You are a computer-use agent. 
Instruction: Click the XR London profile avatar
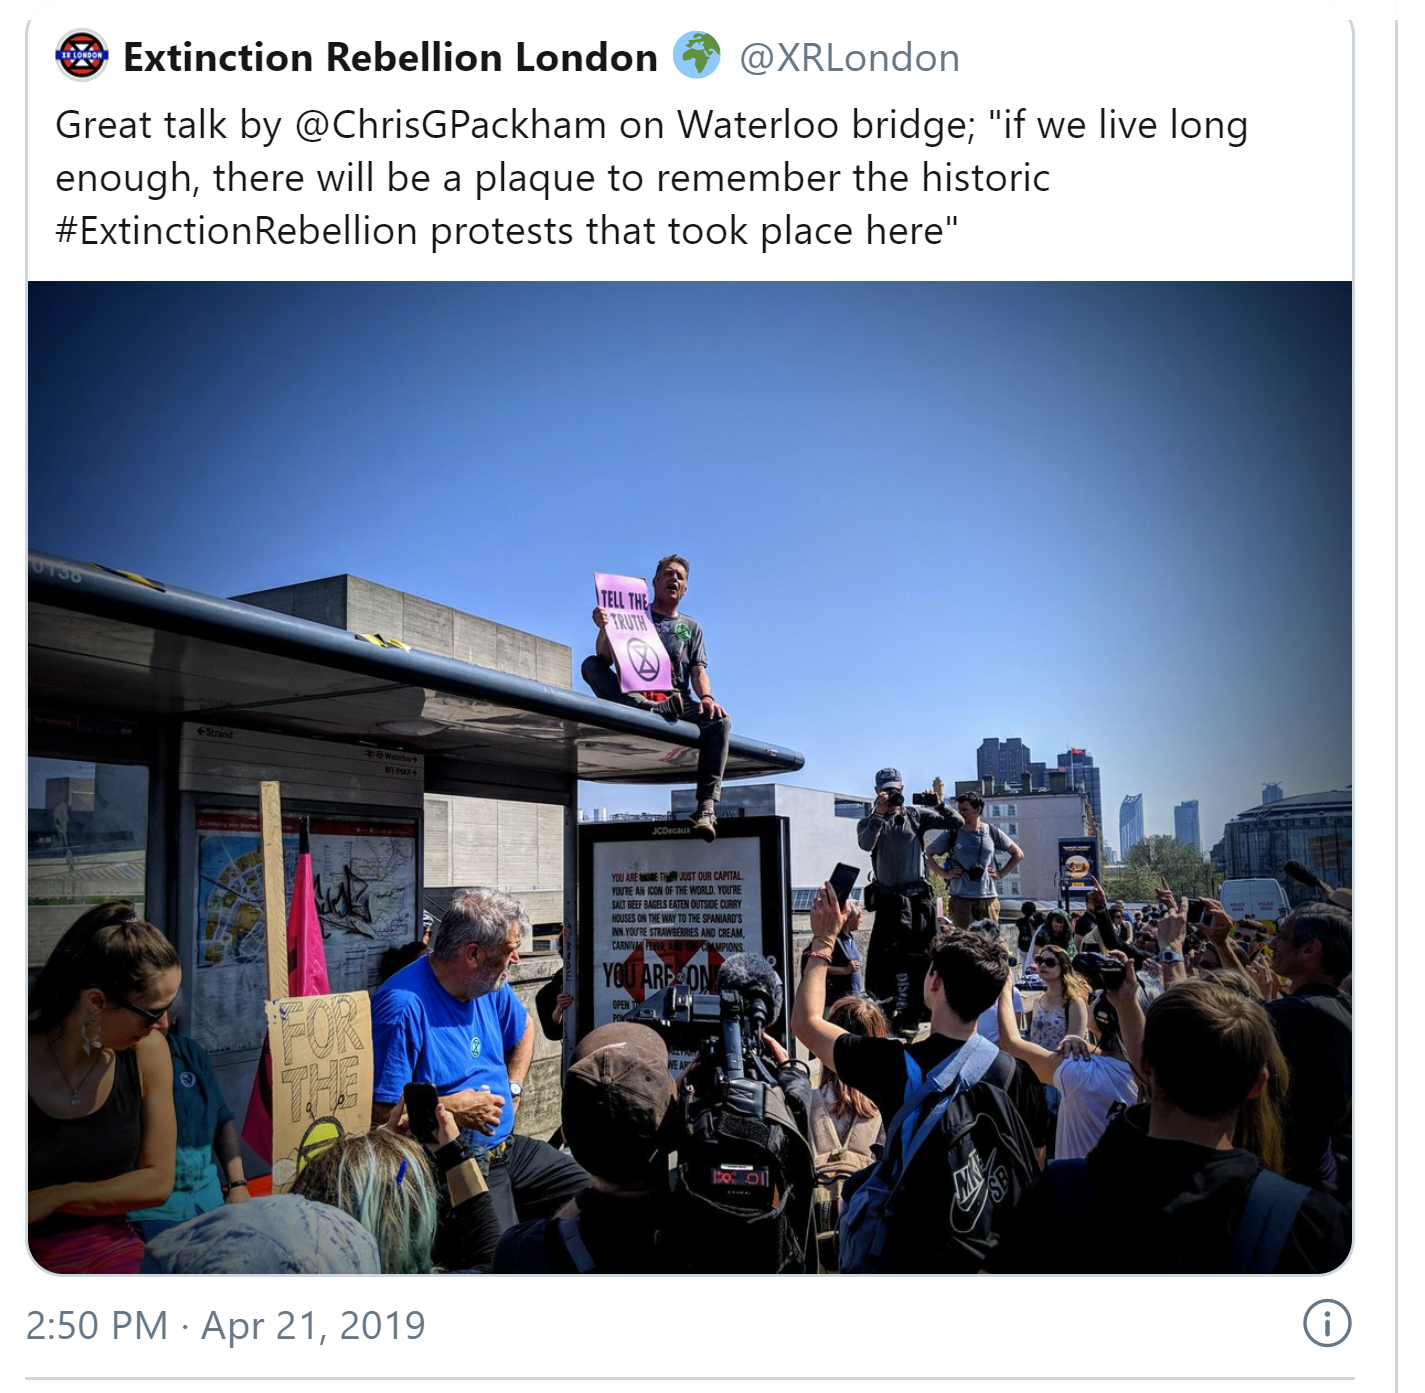coord(82,56)
